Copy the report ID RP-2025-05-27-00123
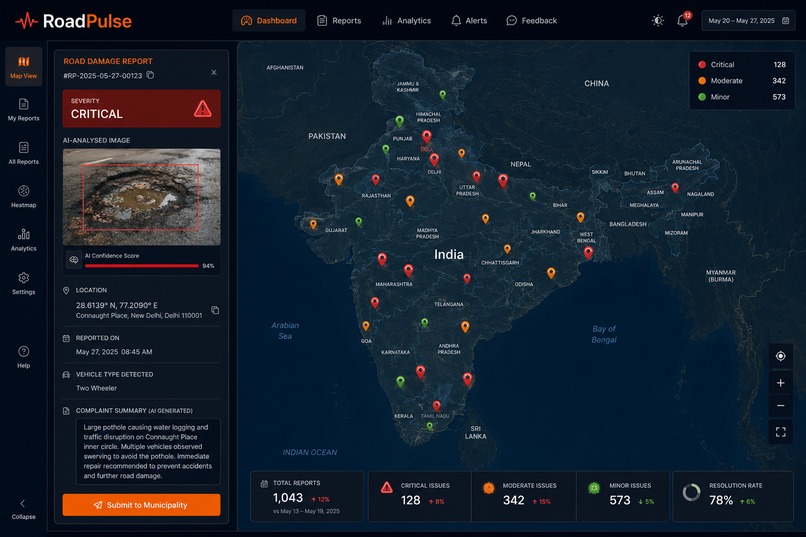 pos(150,75)
